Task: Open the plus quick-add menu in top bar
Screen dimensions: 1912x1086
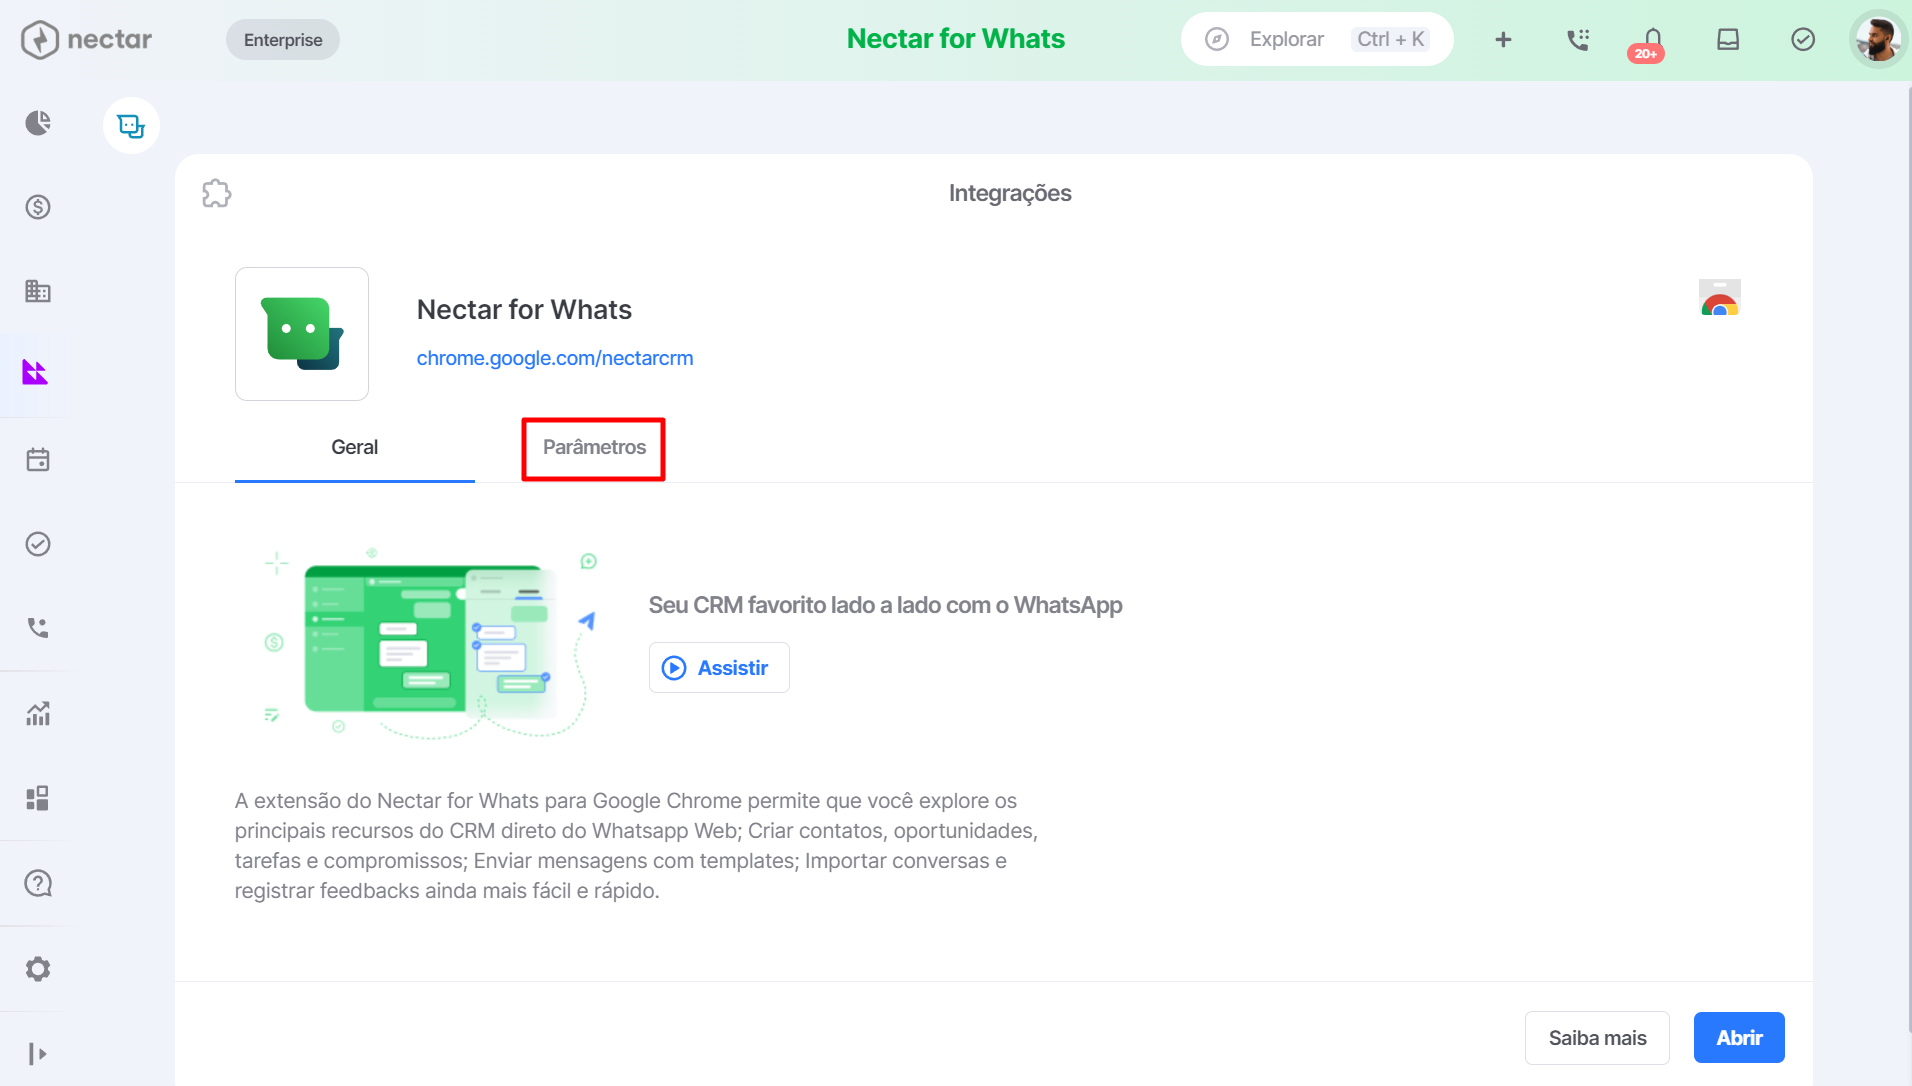Action: 1503,40
